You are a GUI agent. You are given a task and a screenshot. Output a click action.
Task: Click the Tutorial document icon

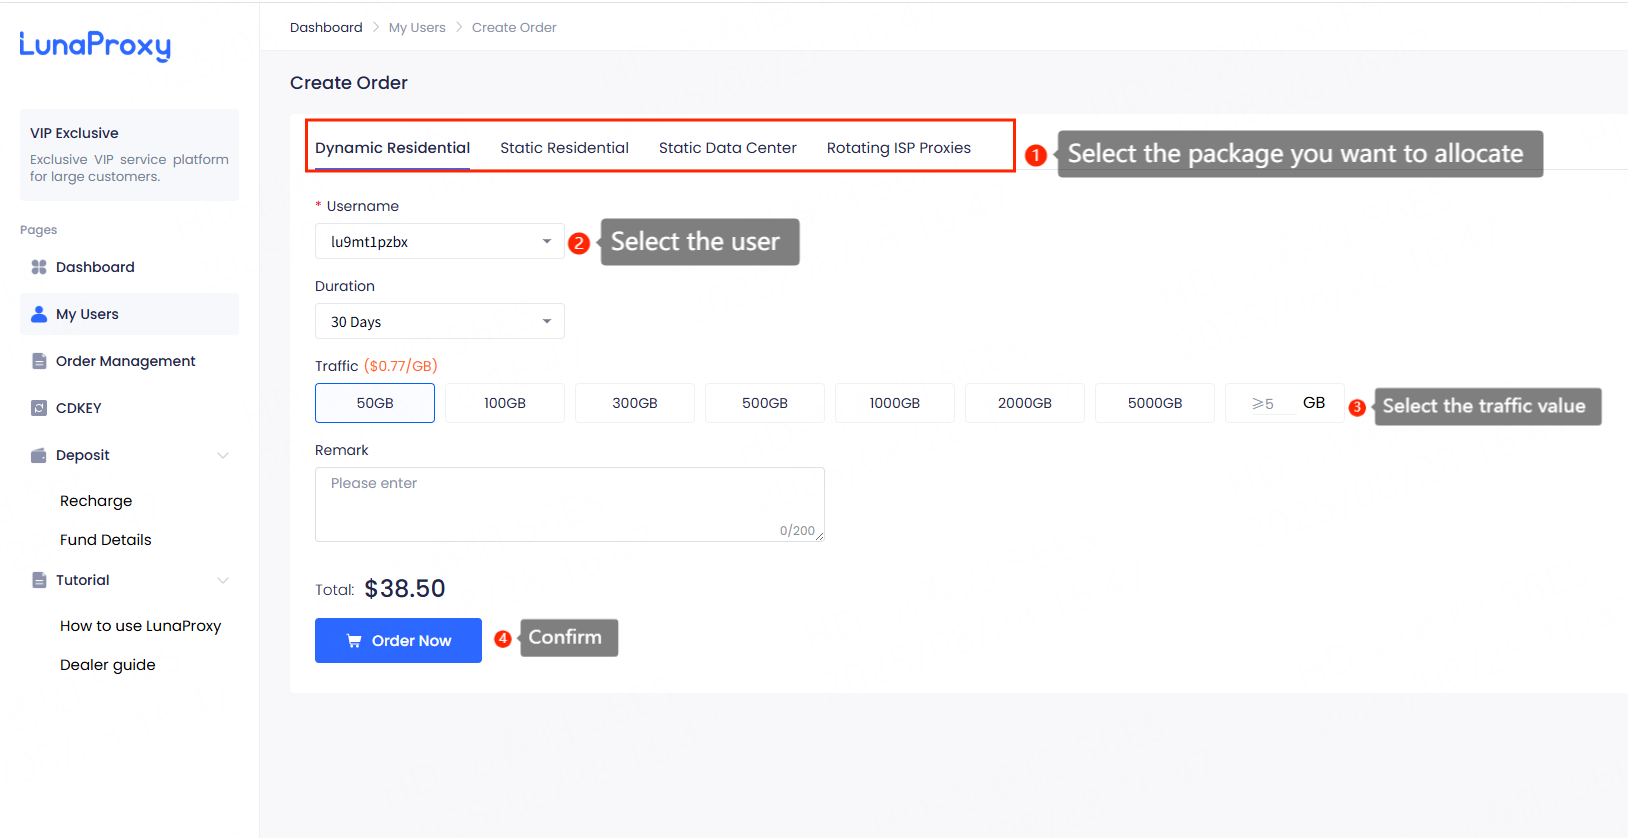[x=39, y=580]
